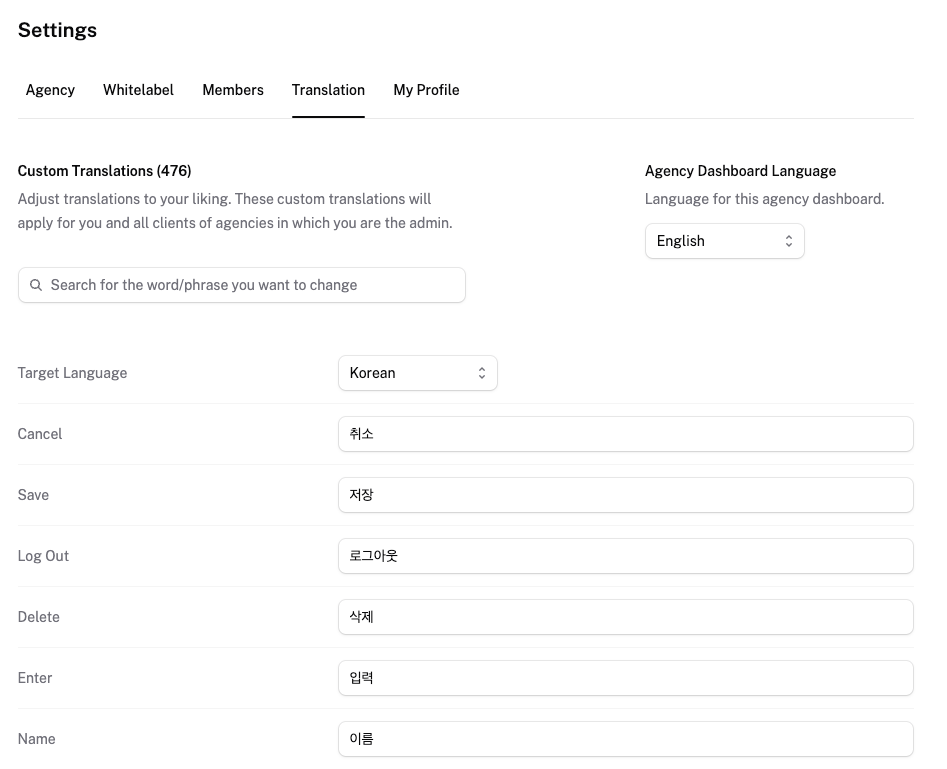Switch to the Members tab
This screenshot has width=947, height=769.
(x=232, y=90)
